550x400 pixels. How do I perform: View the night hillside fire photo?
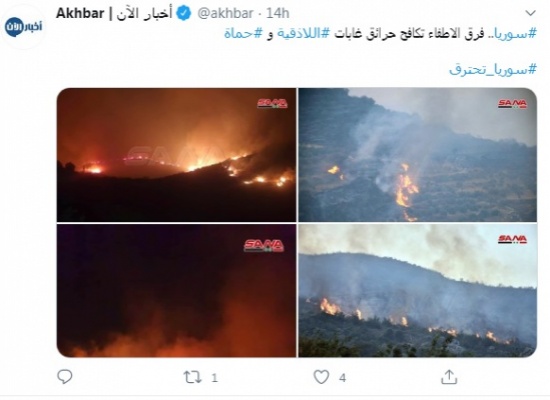[x=176, y=155]
